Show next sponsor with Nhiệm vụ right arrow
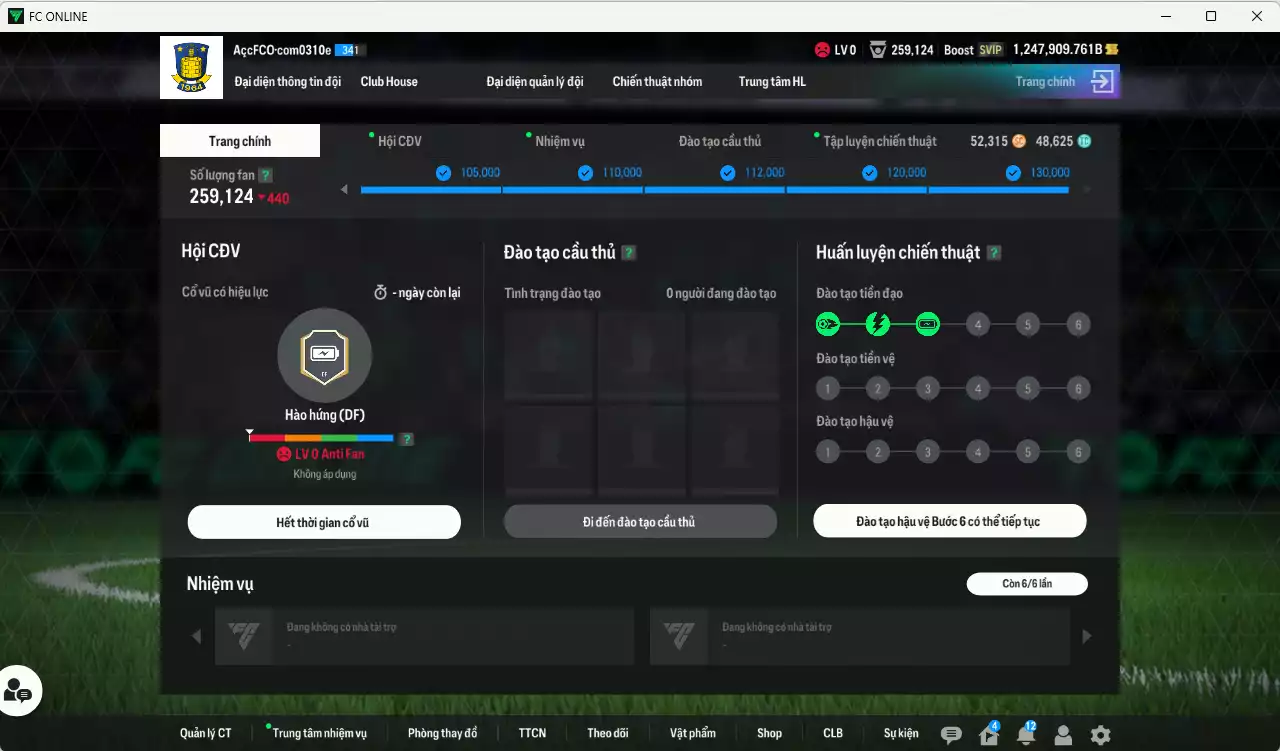Image resolution: width=1280 pixels, height=751 pixels. click(1086, 636)
